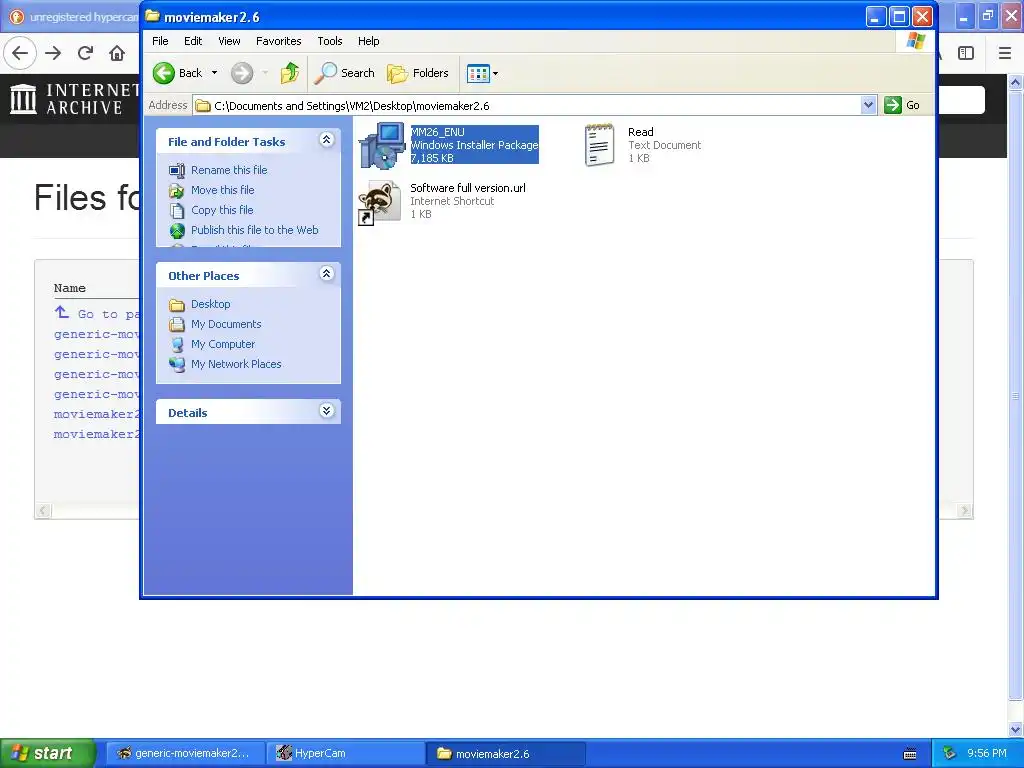Toggle the Folders pane button
The height and width of the screenshot is (768, 1024).
coord(418,73)
